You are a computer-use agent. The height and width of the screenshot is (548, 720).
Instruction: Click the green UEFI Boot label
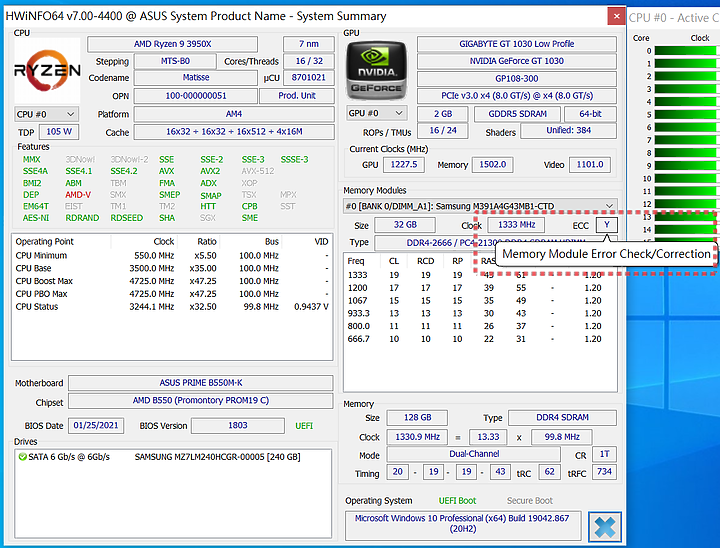(457, 501)
